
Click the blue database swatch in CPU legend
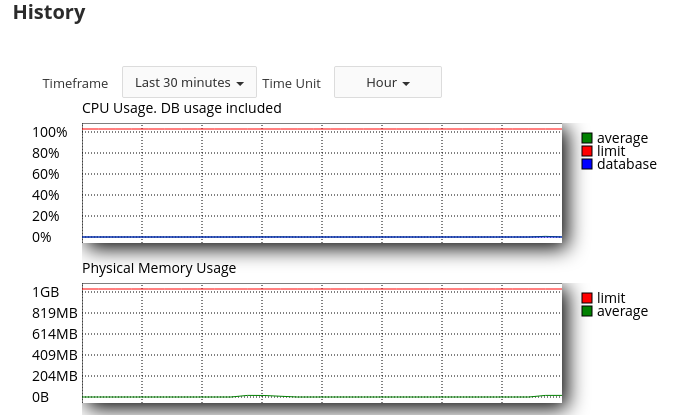[x=587, y=164]
